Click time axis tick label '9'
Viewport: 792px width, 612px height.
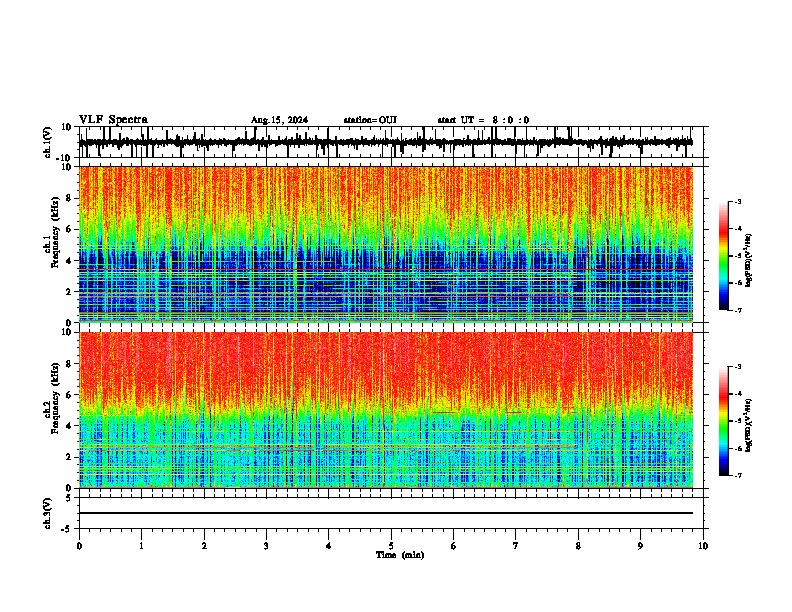(640, 546)
